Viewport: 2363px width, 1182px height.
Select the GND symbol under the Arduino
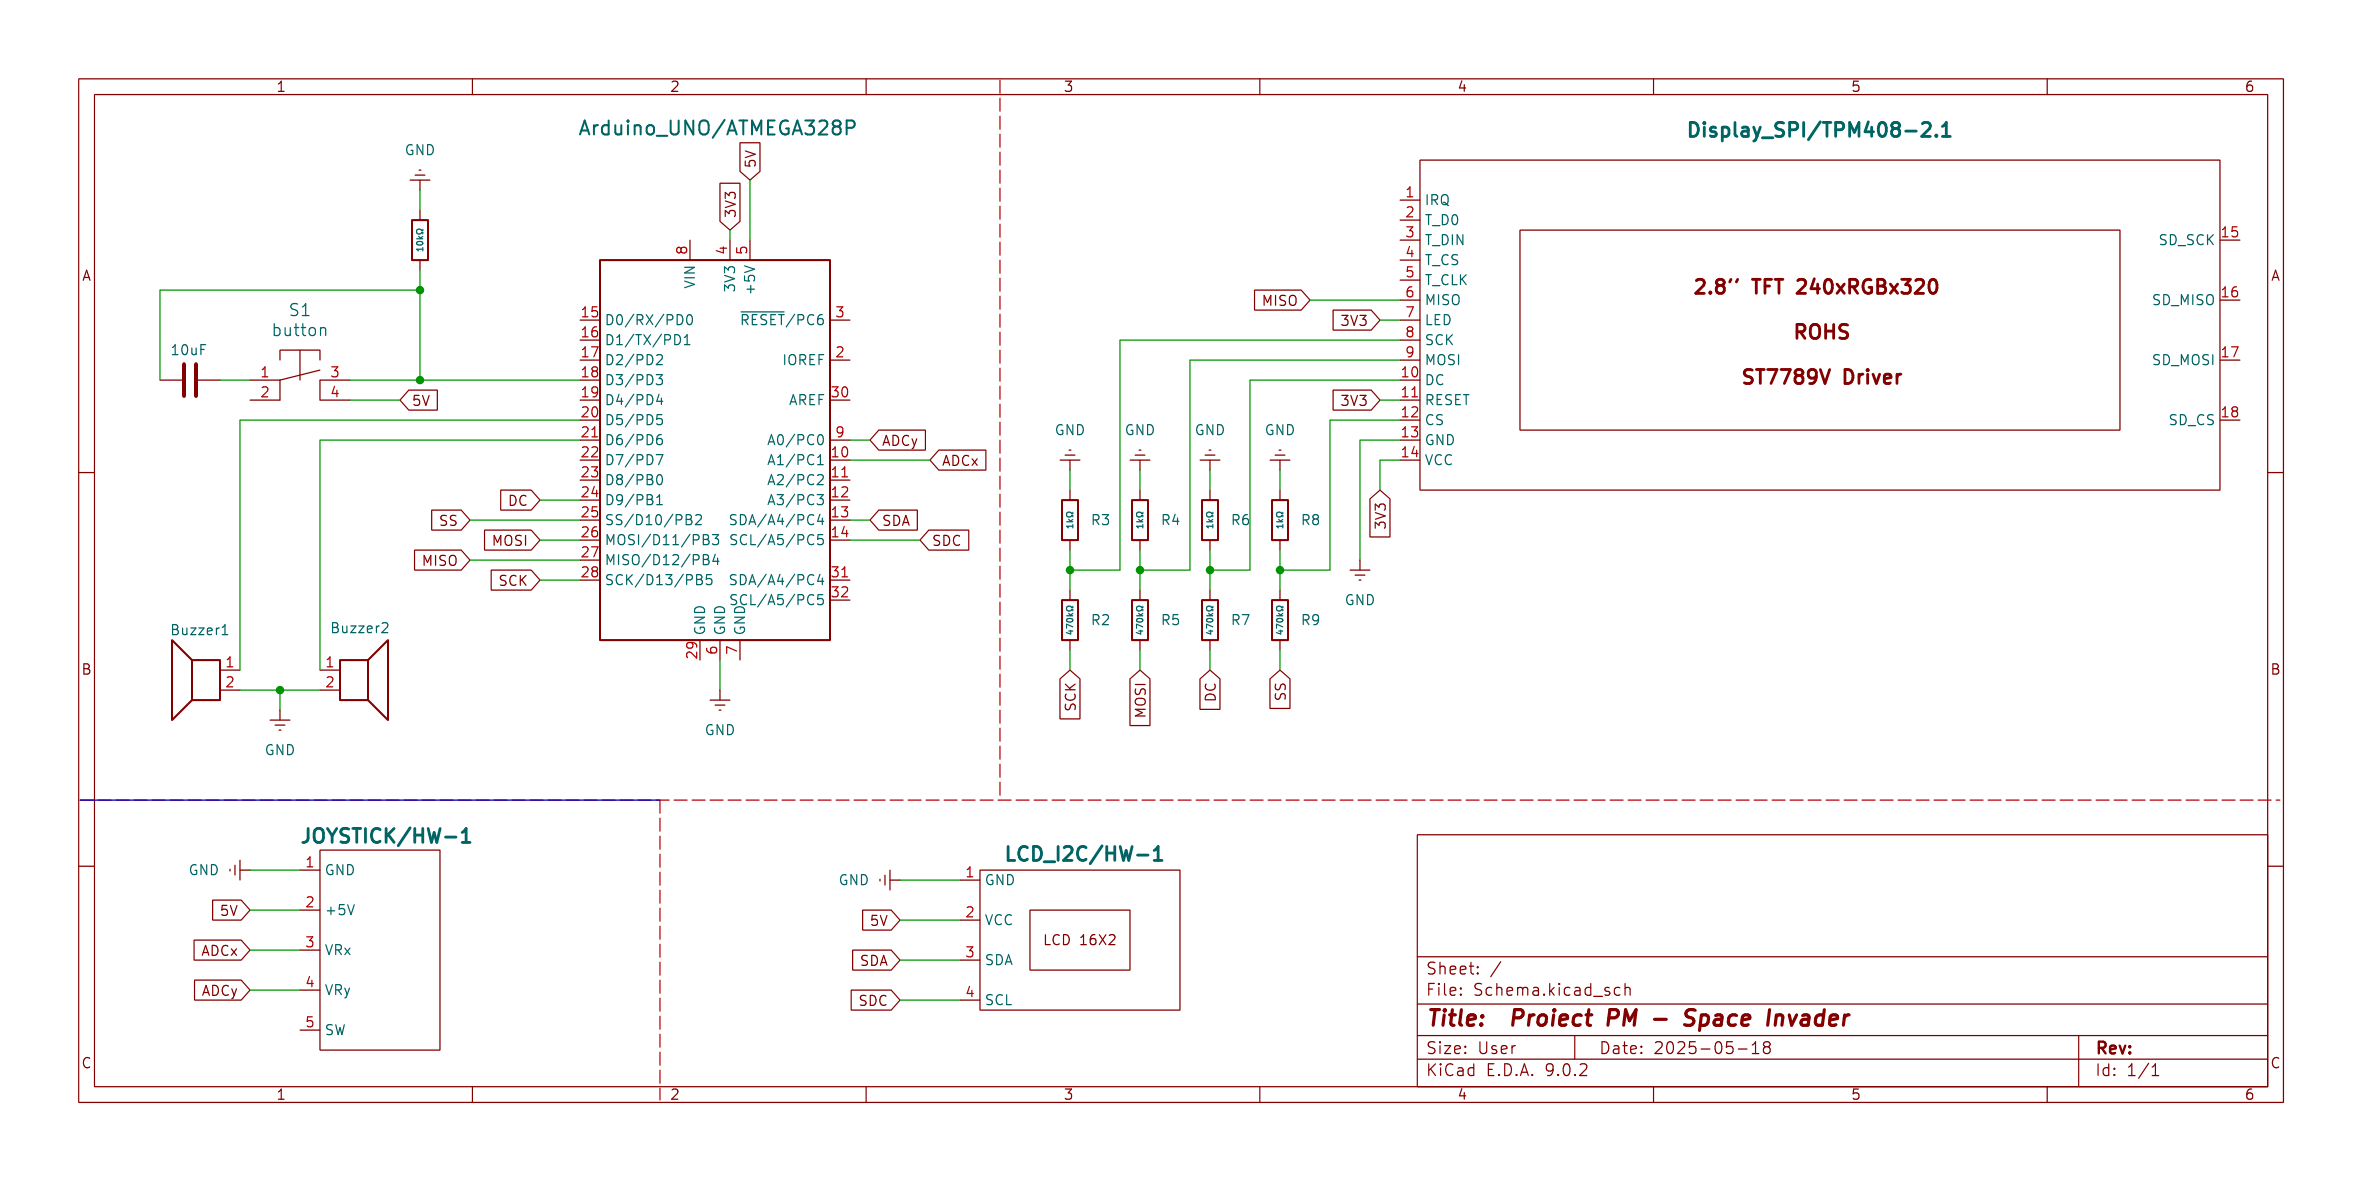coord(719,703)
